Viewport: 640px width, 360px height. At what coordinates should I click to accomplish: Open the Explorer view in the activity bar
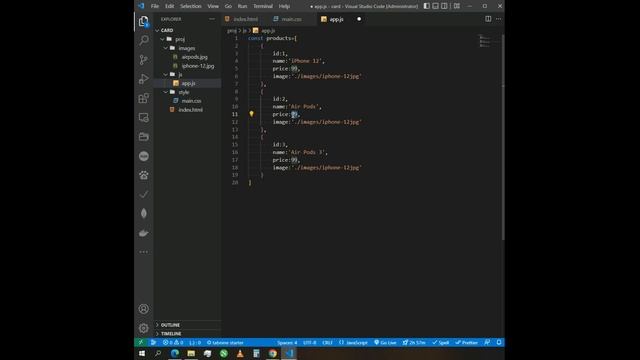[144, 21]
